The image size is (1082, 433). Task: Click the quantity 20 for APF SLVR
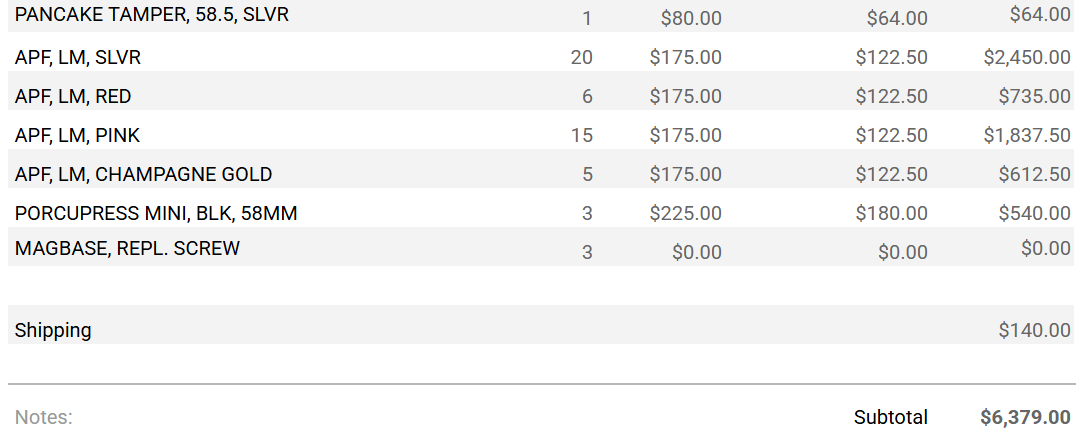[x=582, y=58]
